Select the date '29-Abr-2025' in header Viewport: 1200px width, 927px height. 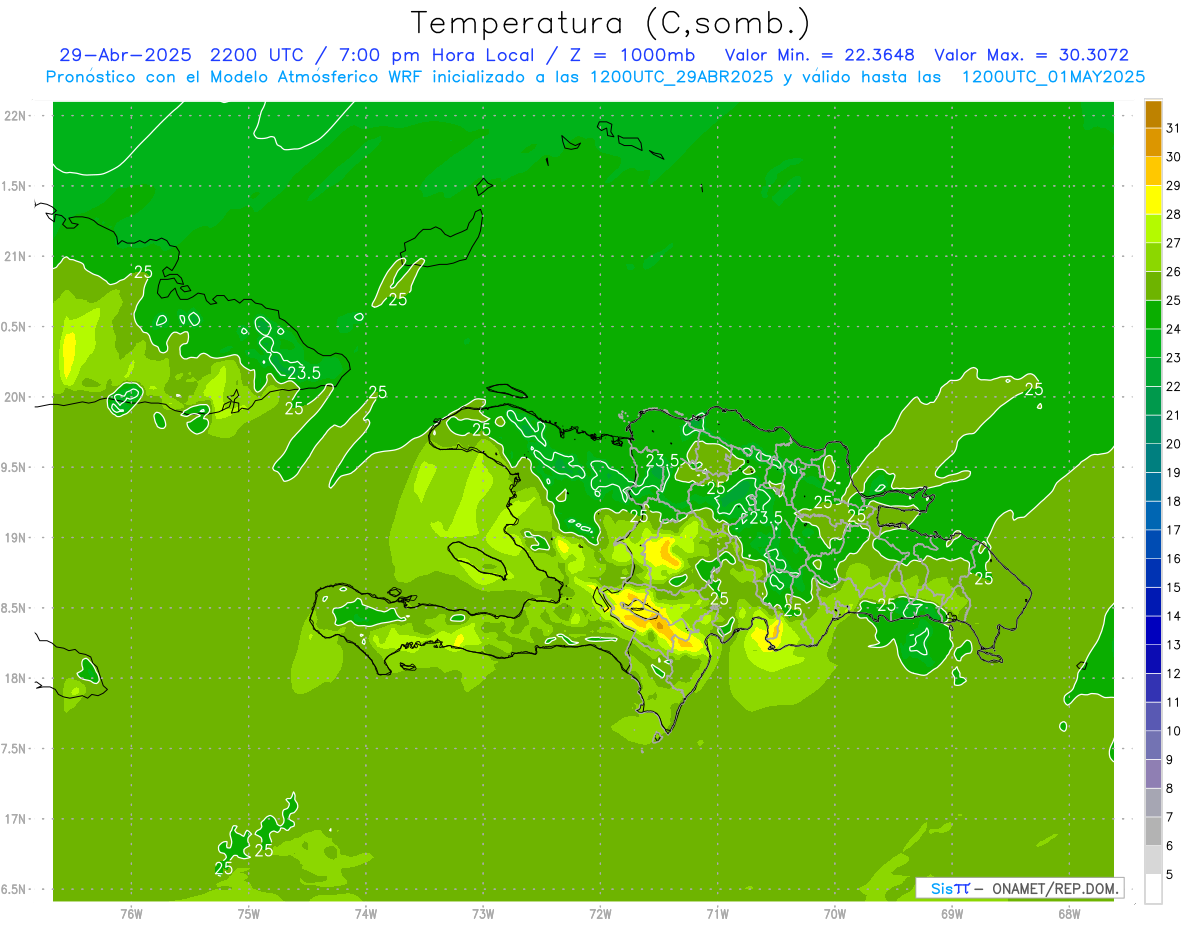point(125,55)
